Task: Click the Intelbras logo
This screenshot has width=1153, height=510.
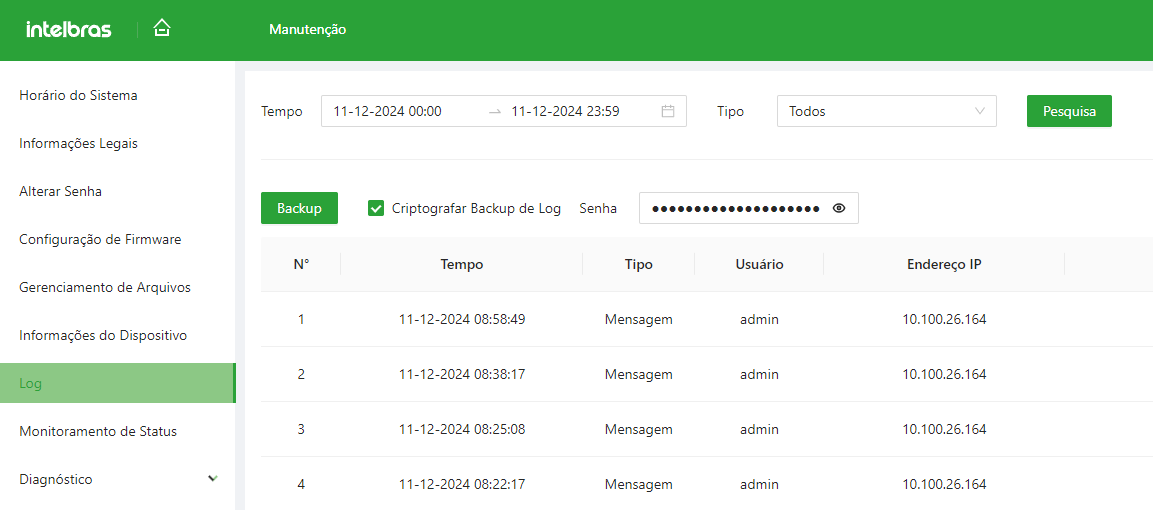Action: tap(69, 30)
